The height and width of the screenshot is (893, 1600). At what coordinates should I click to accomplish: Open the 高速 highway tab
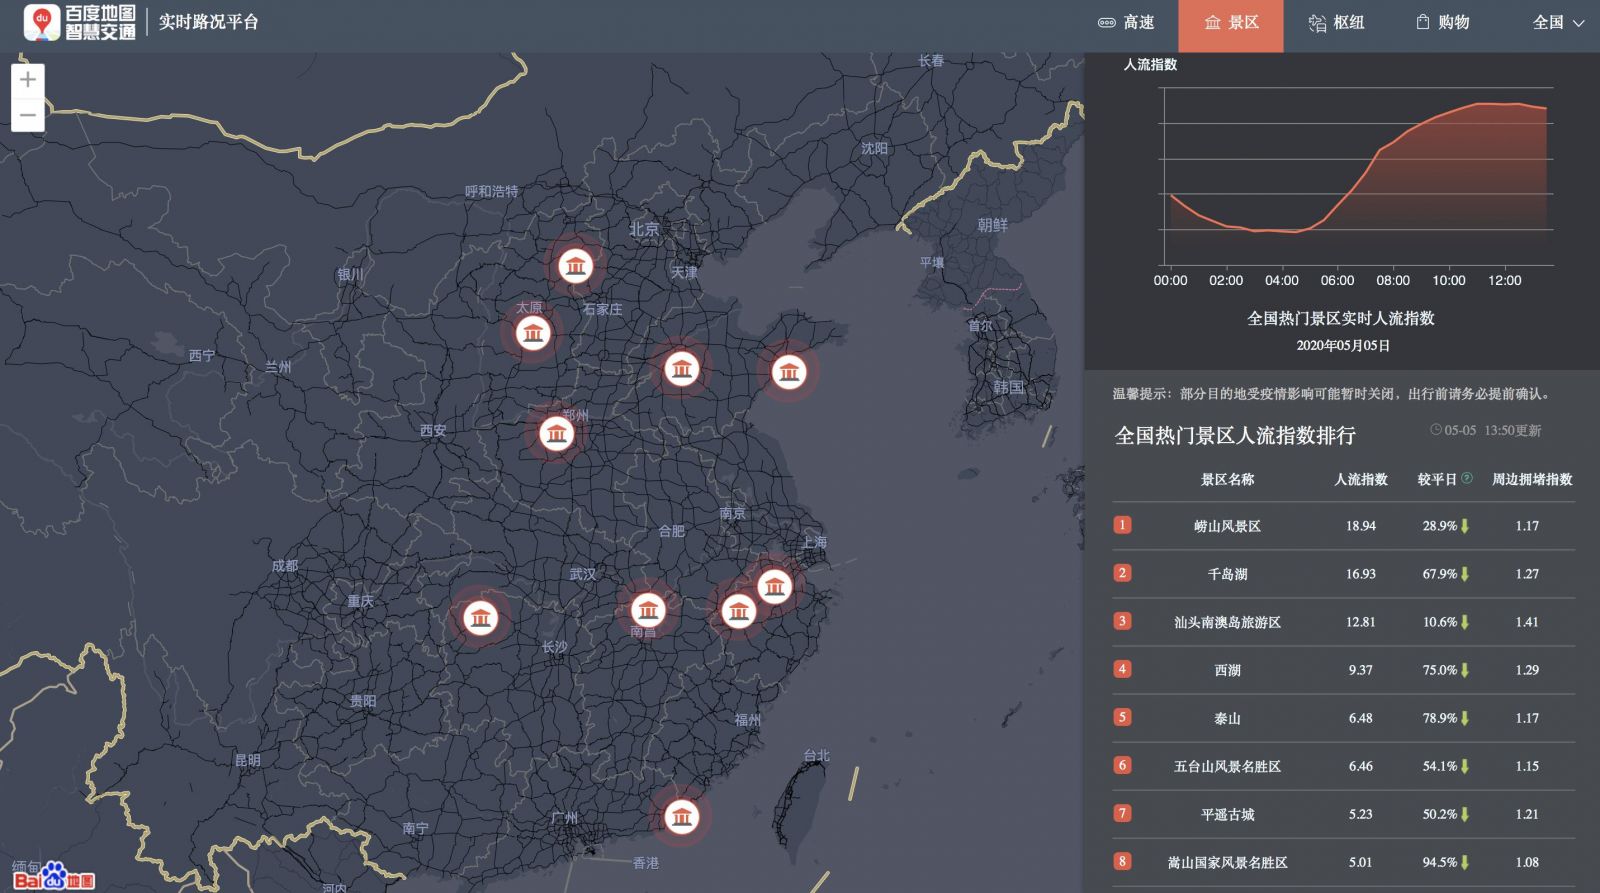coord(1126,22)
